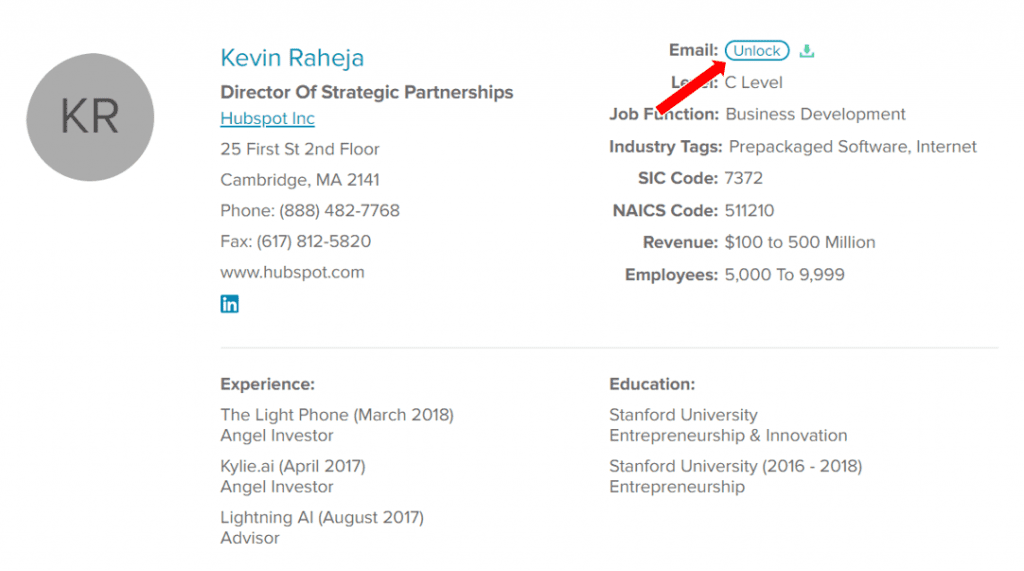Click the fax number (617) 812-5820
Screen dimensions: 1024x571
click(x=313, y=242)
